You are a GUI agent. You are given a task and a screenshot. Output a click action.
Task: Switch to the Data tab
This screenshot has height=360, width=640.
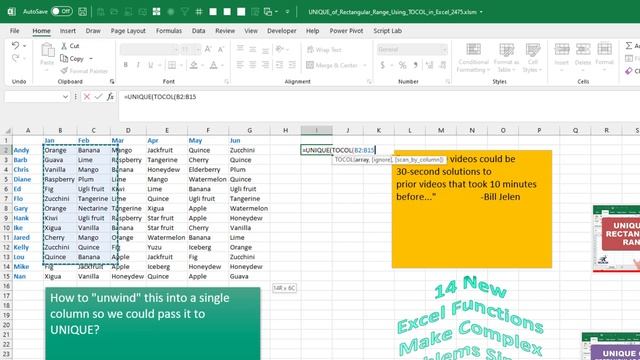tap(198, 31)
